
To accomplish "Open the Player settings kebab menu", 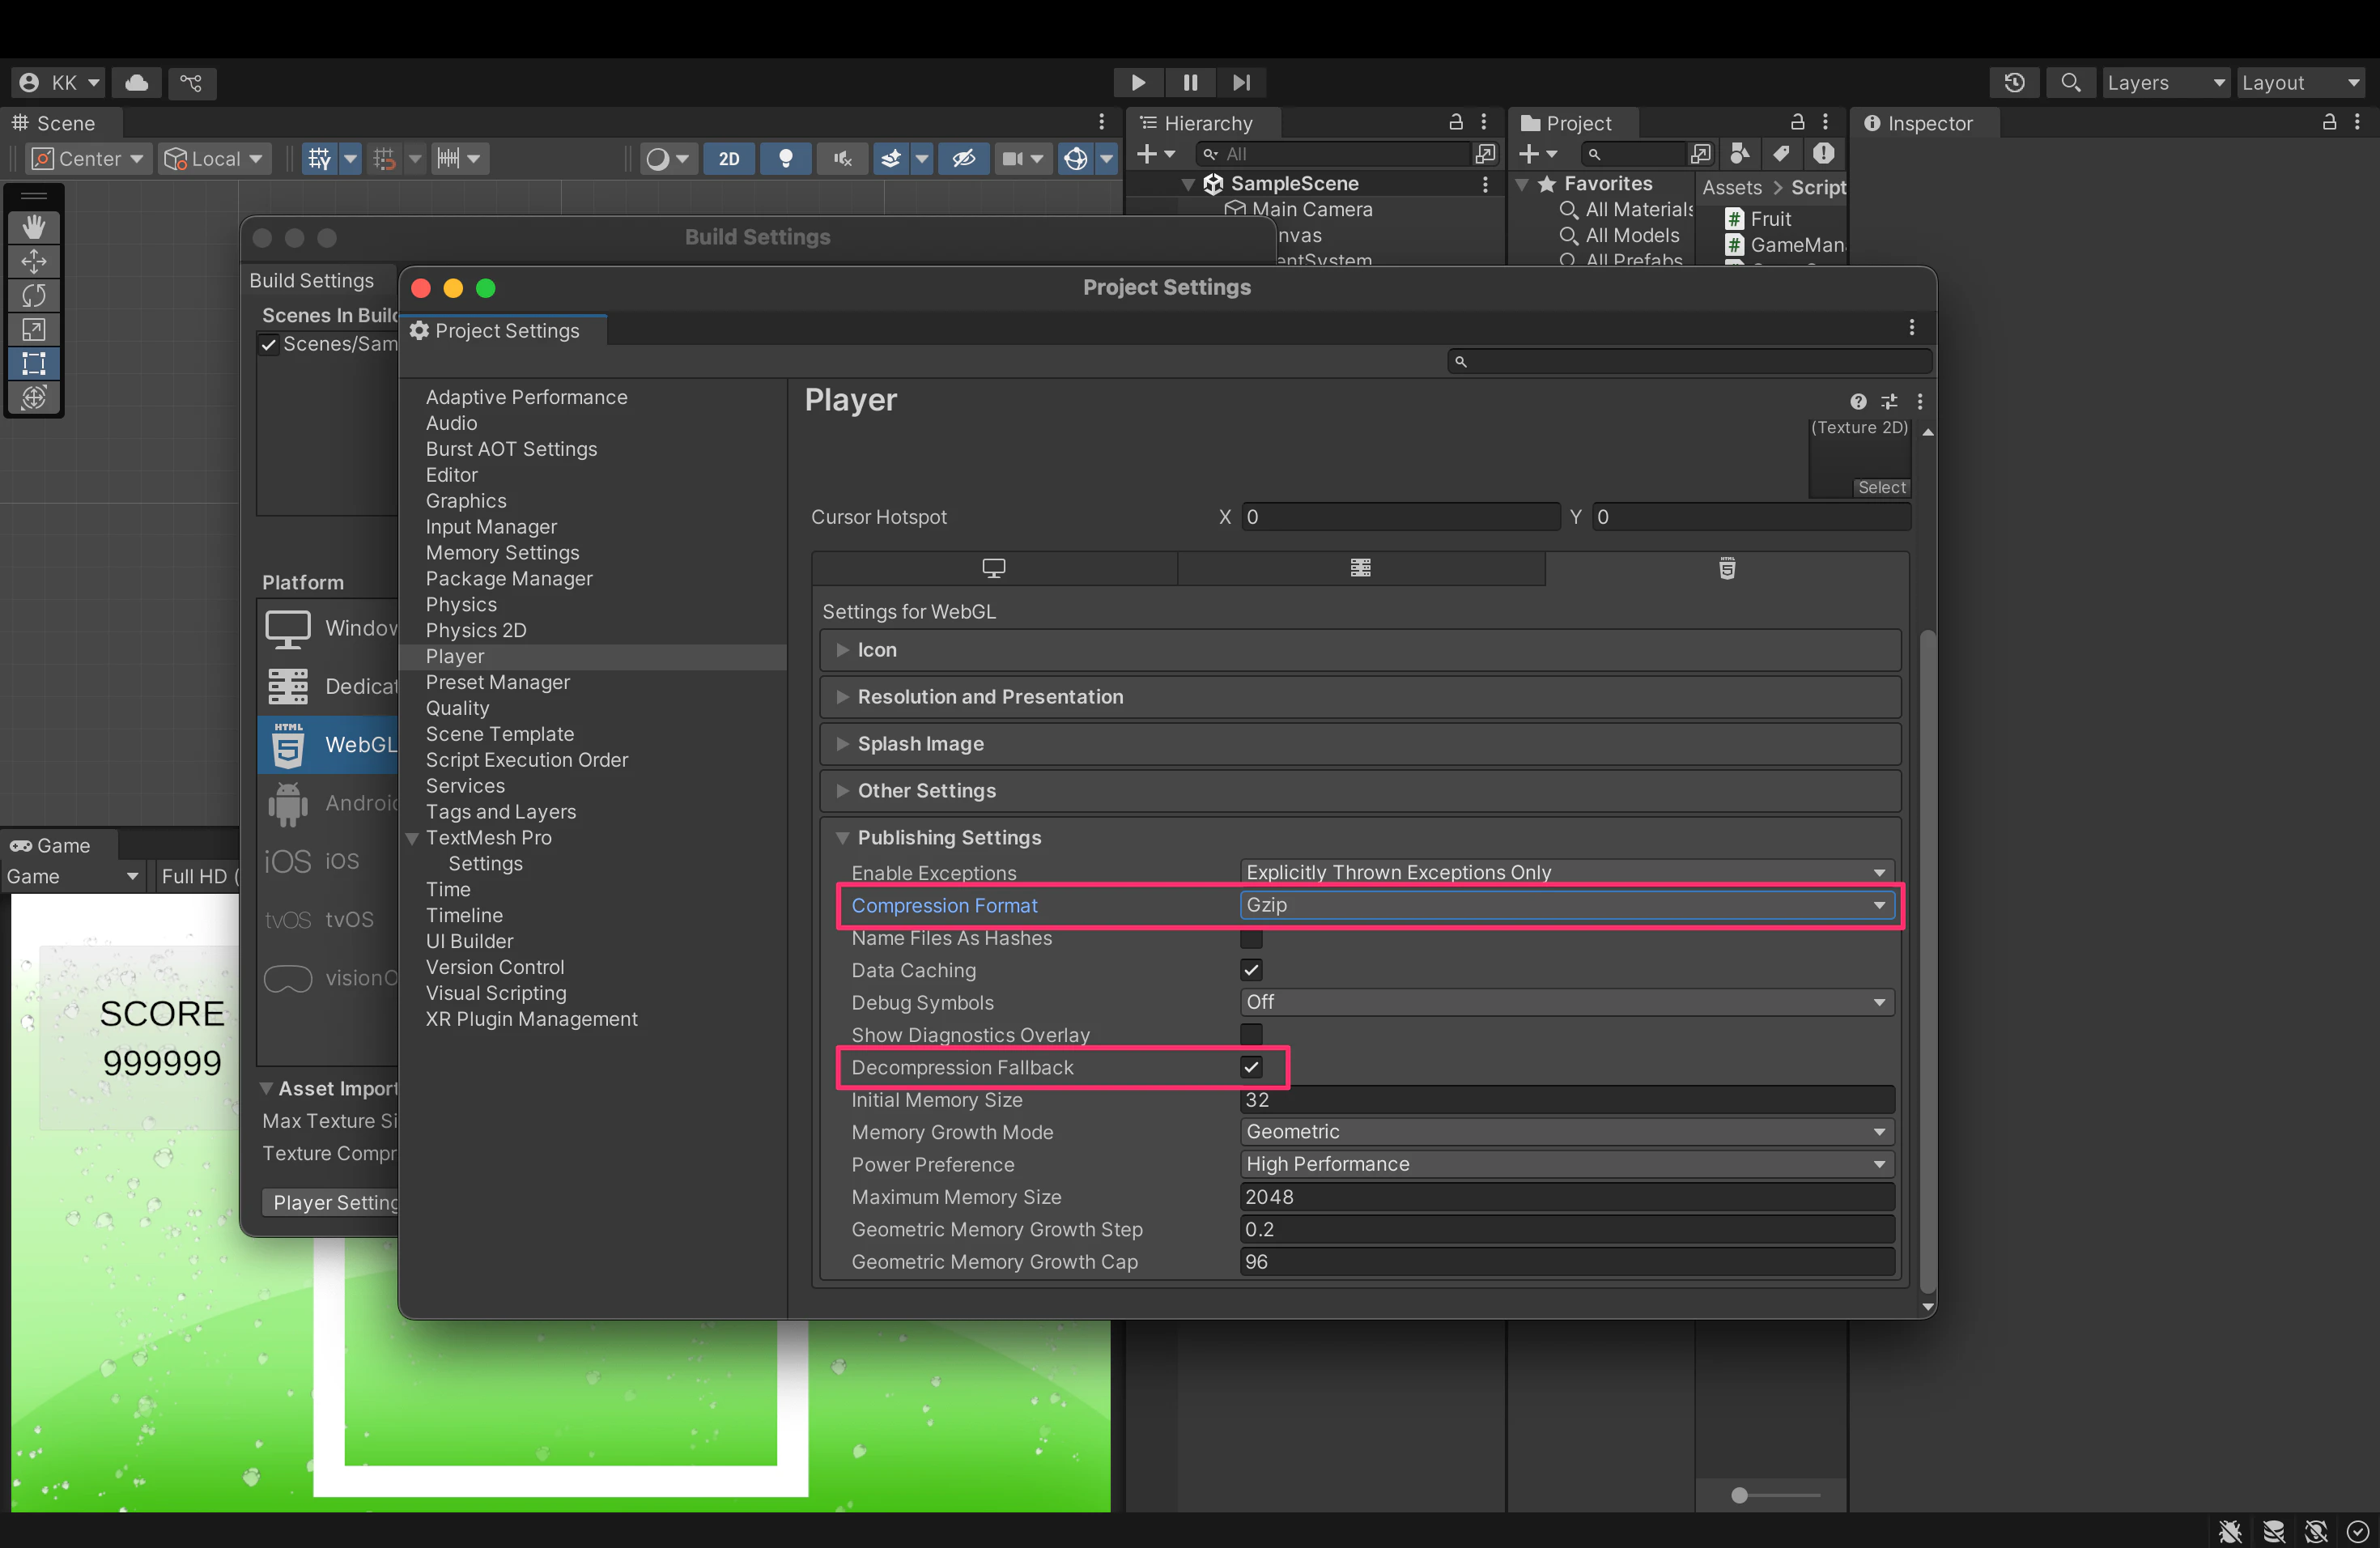I will coord(1920,402).
